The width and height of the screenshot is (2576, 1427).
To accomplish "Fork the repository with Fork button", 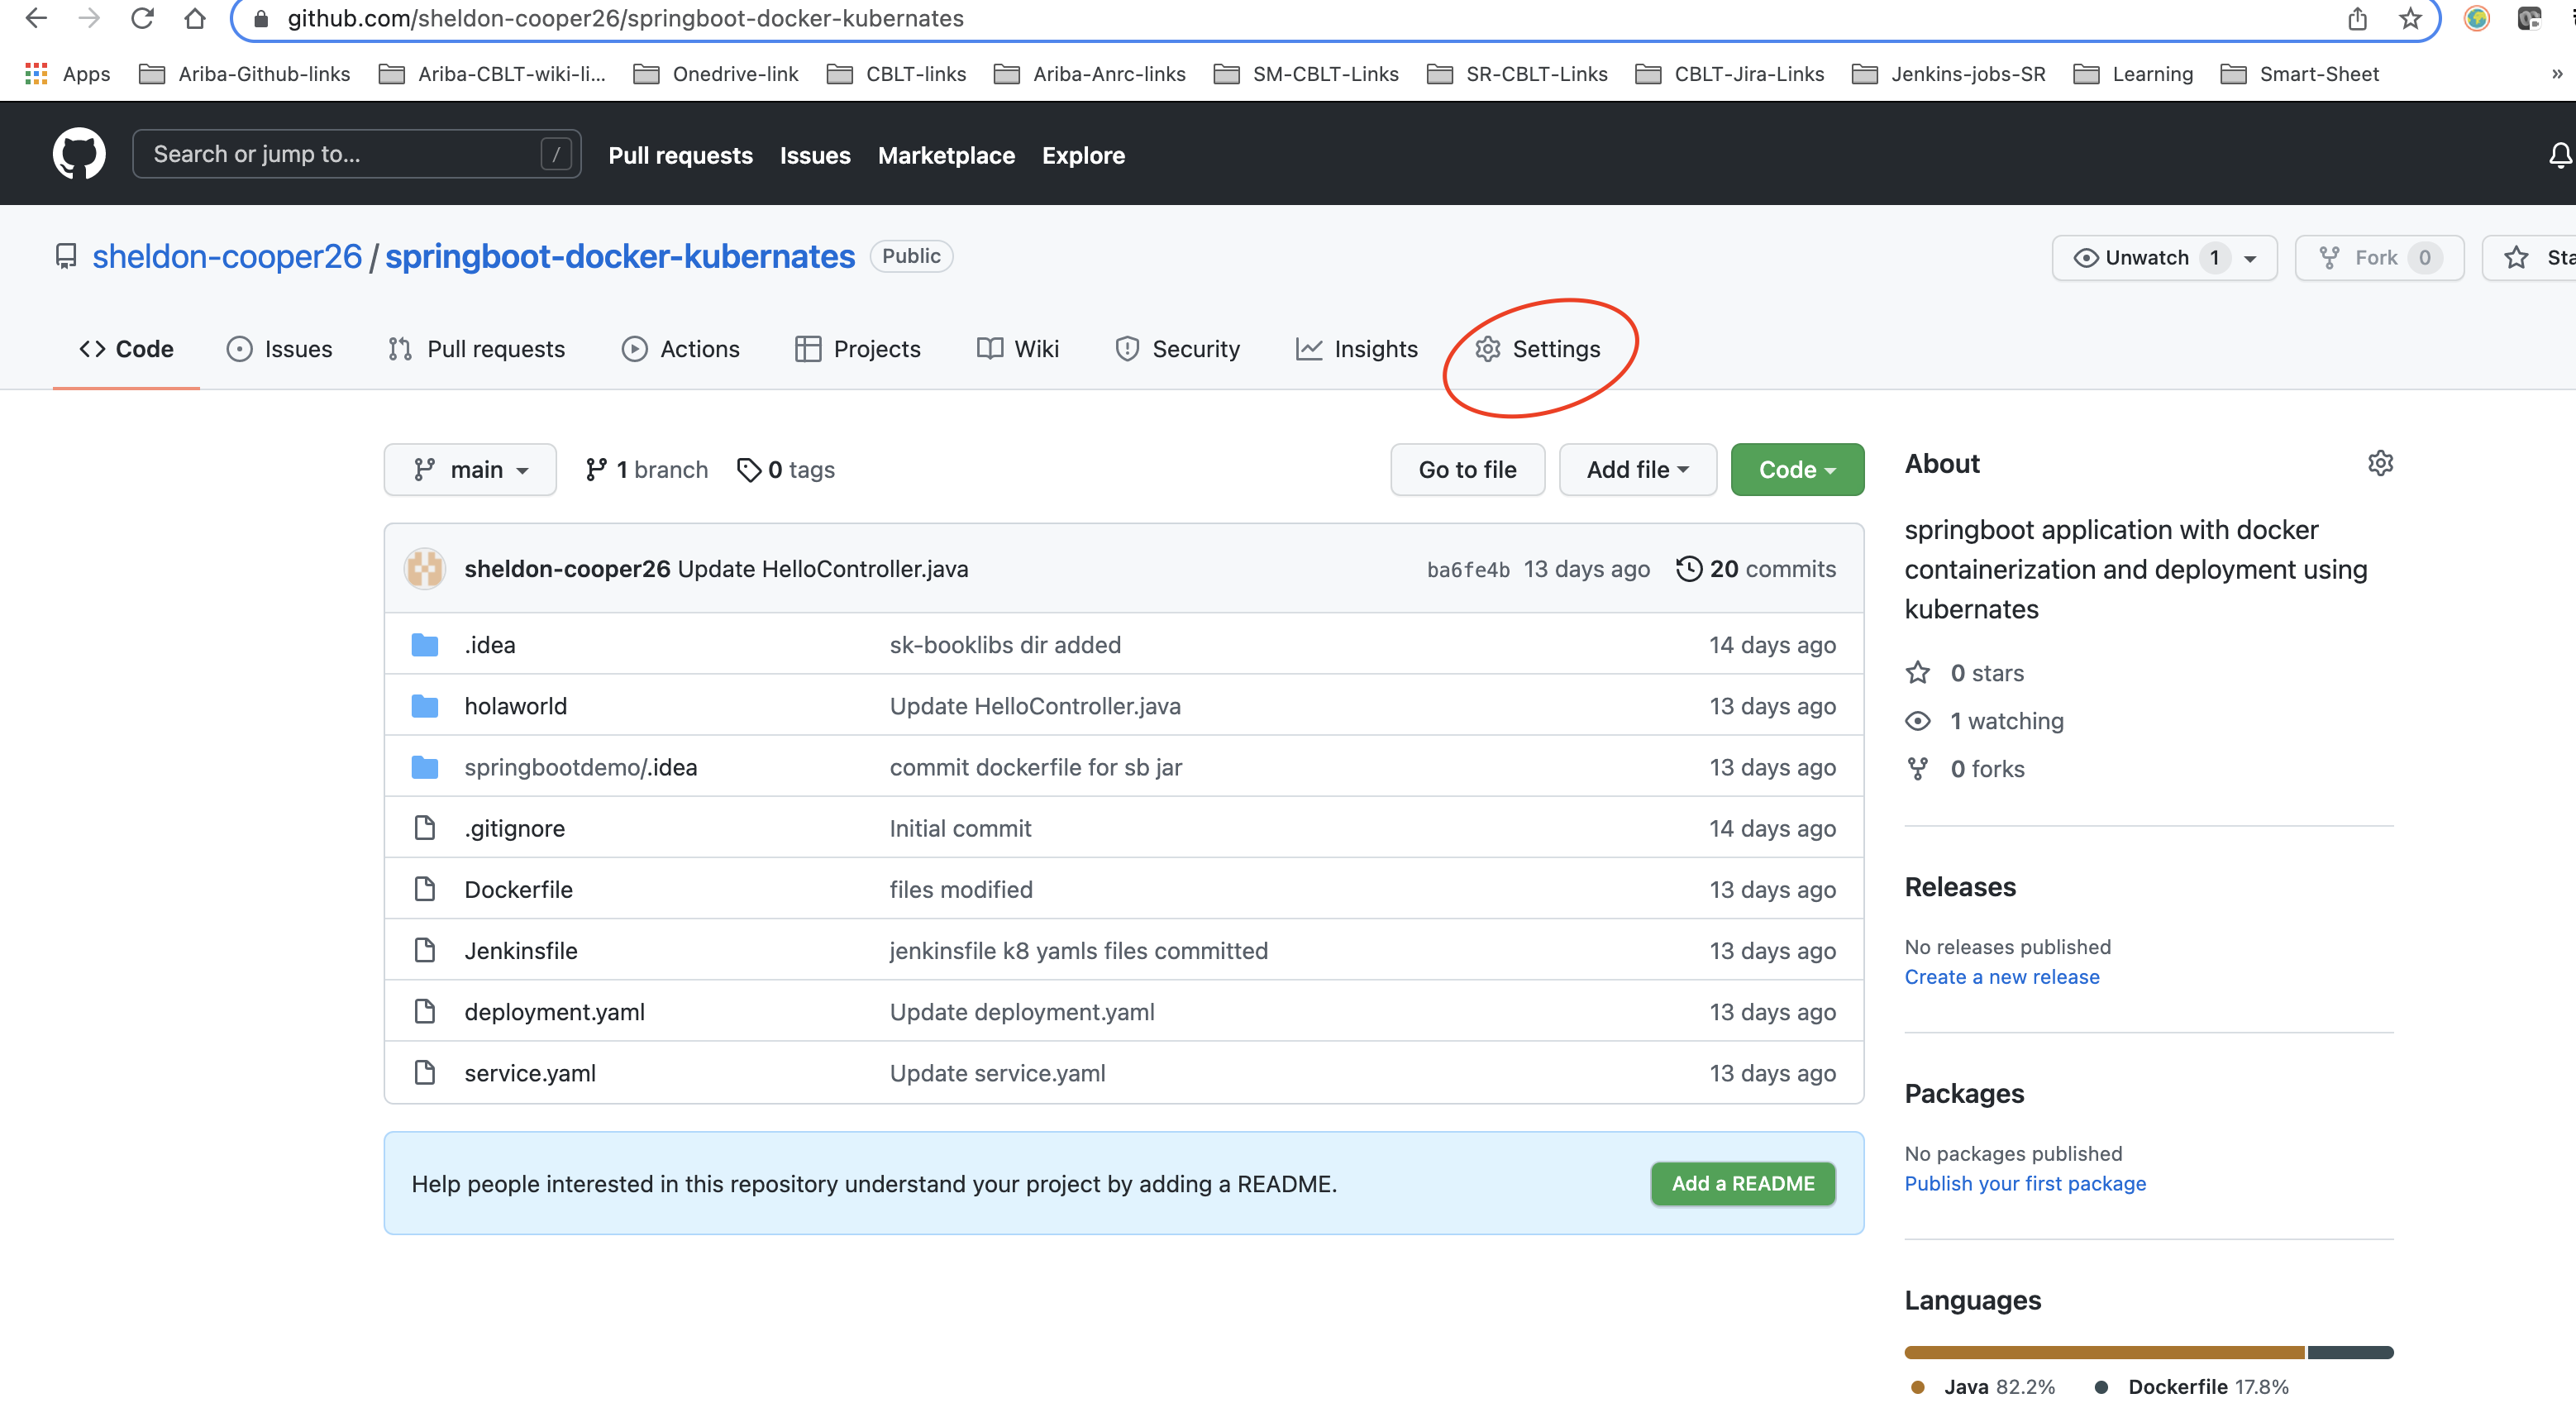I will 2379,258.
